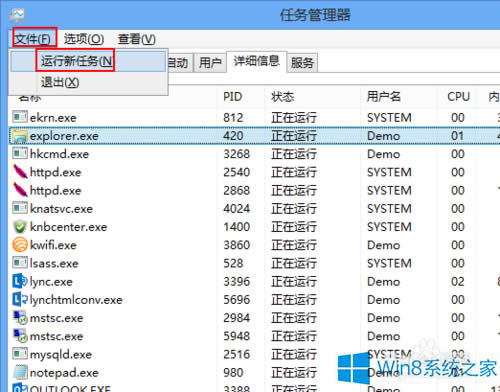Click PID value 812
This screenshot has width=500, height=392.
tap(233, 118)
